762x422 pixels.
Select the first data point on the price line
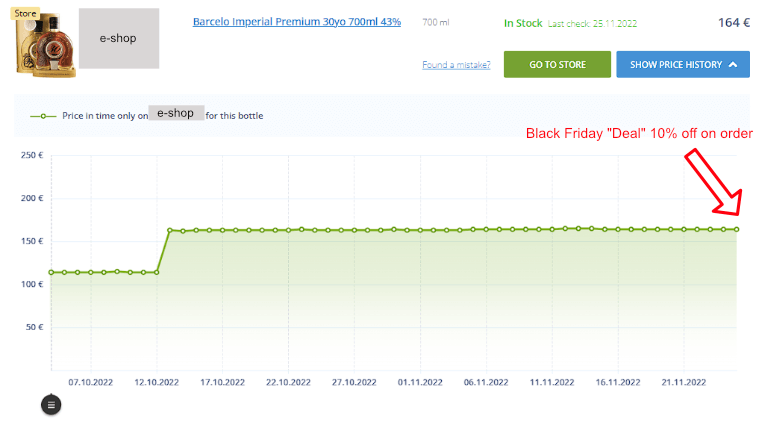[x=51, y=272]
